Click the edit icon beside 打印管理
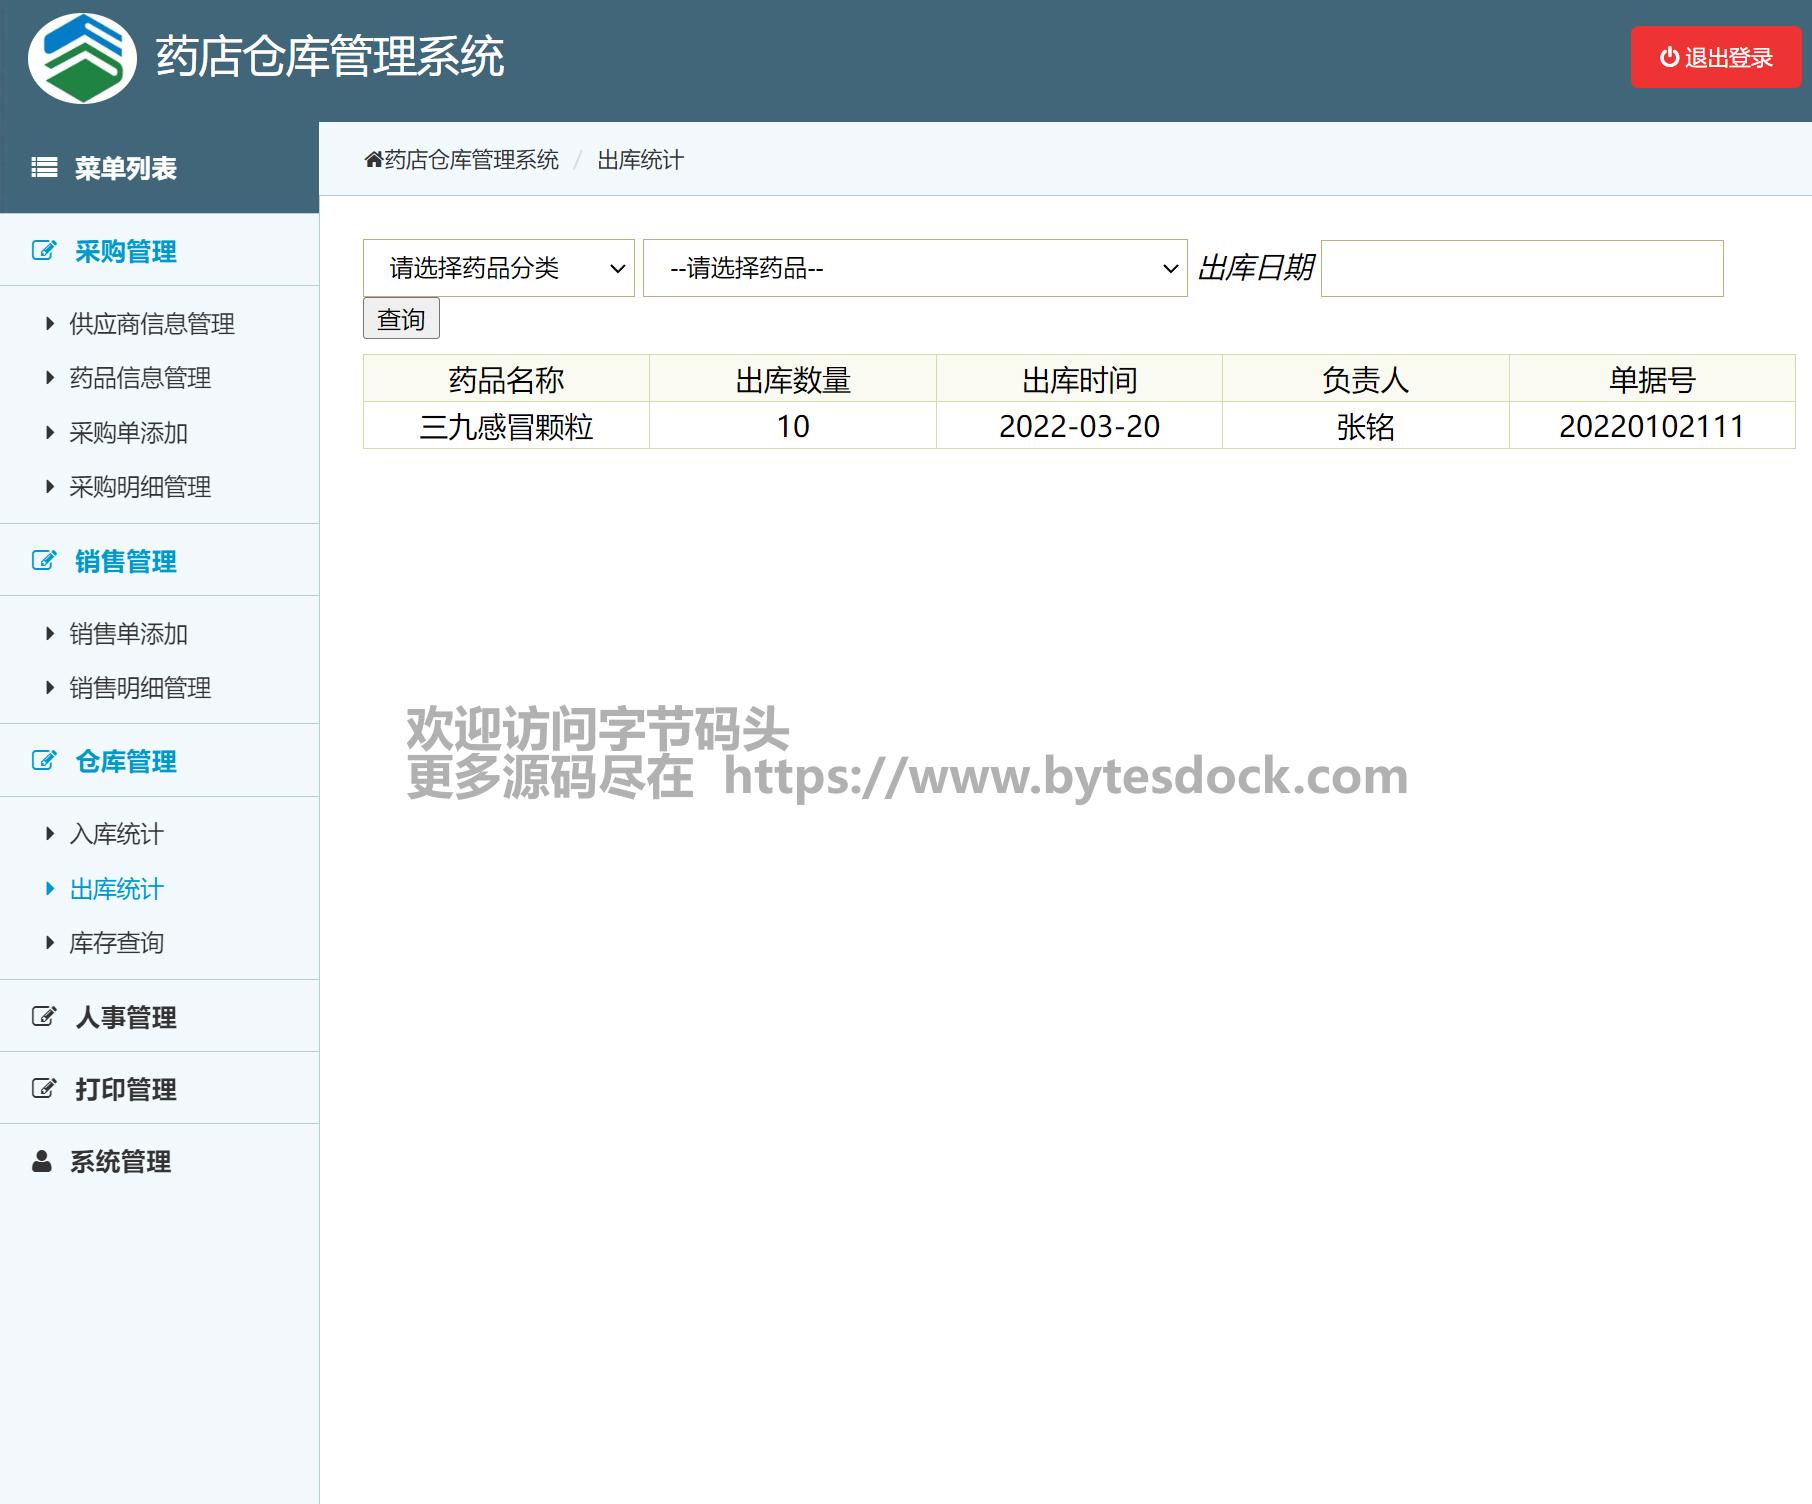 [x=44, y=1089]
